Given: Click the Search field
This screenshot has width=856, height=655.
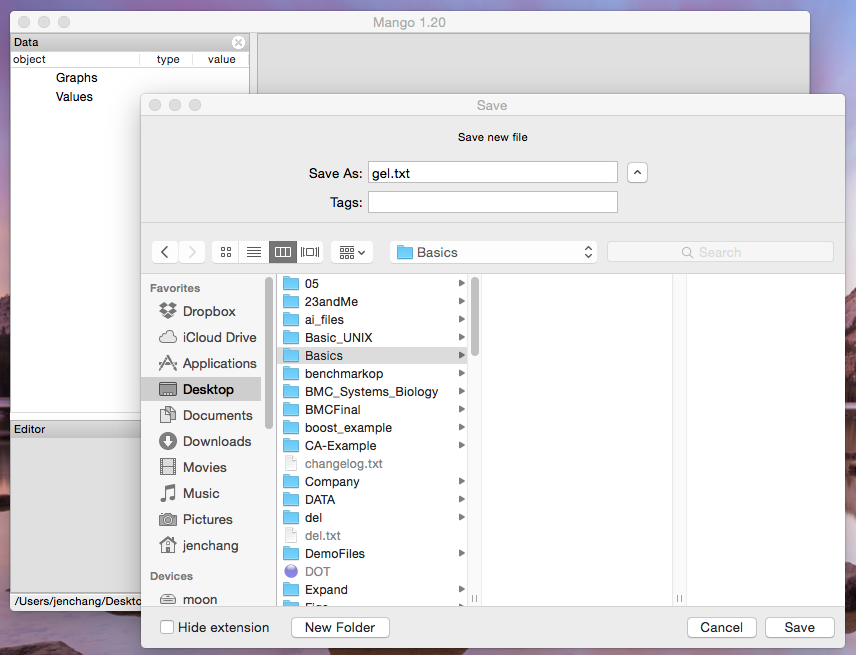Looking at the screenshot, I should 720,252.
